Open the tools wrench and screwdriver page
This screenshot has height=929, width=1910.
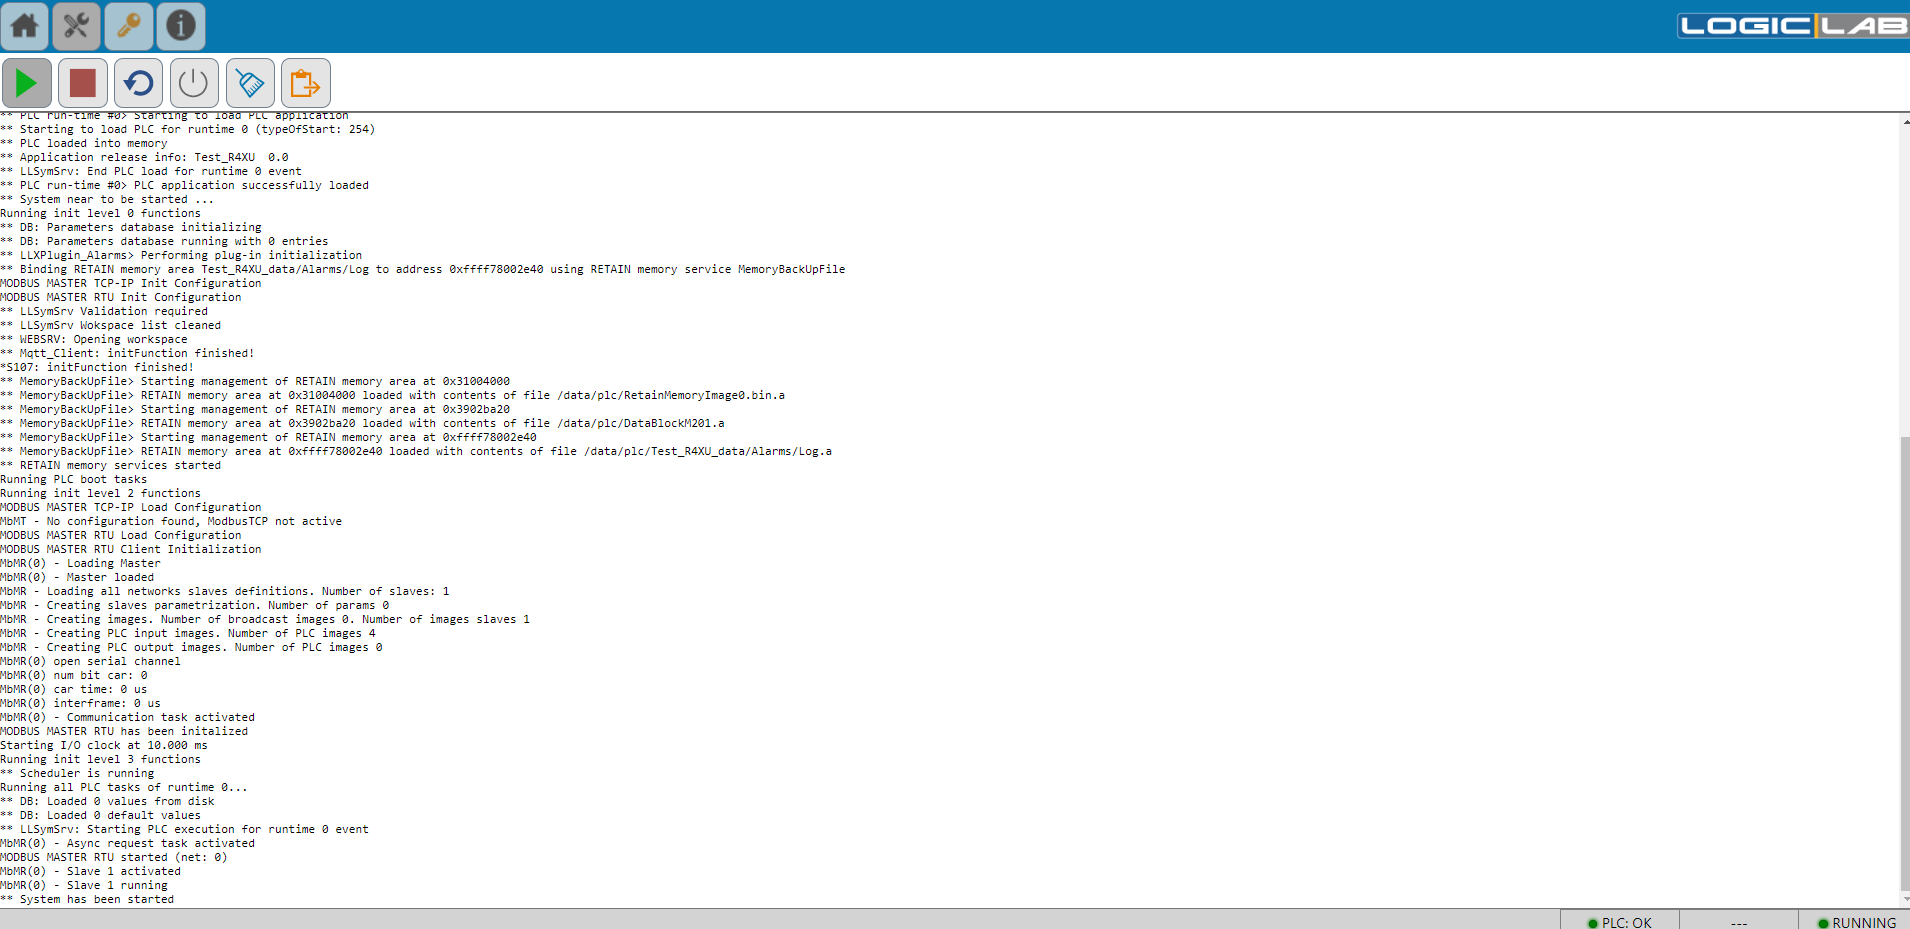(x=77, y=26)
